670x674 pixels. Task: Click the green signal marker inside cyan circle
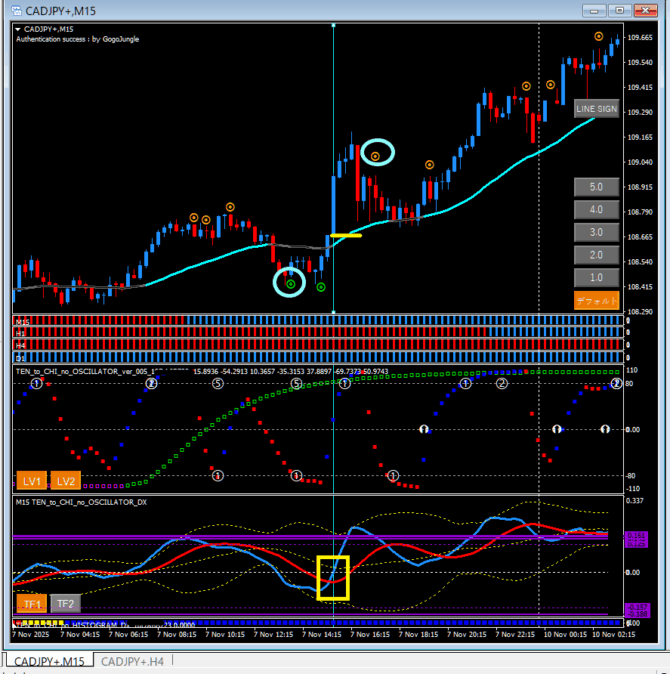[x=290, y=285]
